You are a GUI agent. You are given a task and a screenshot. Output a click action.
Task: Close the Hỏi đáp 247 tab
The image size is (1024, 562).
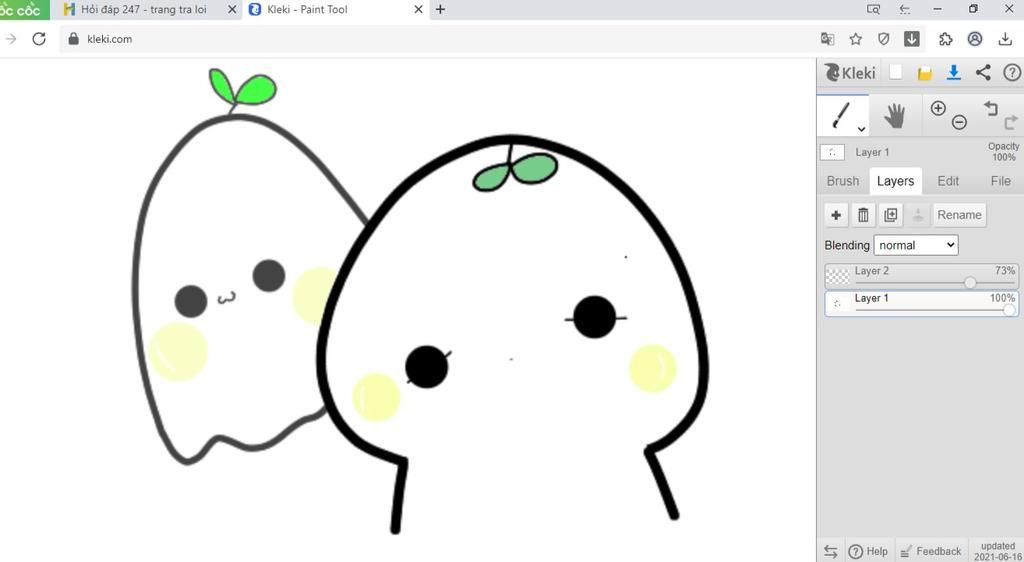pos(231,10)
